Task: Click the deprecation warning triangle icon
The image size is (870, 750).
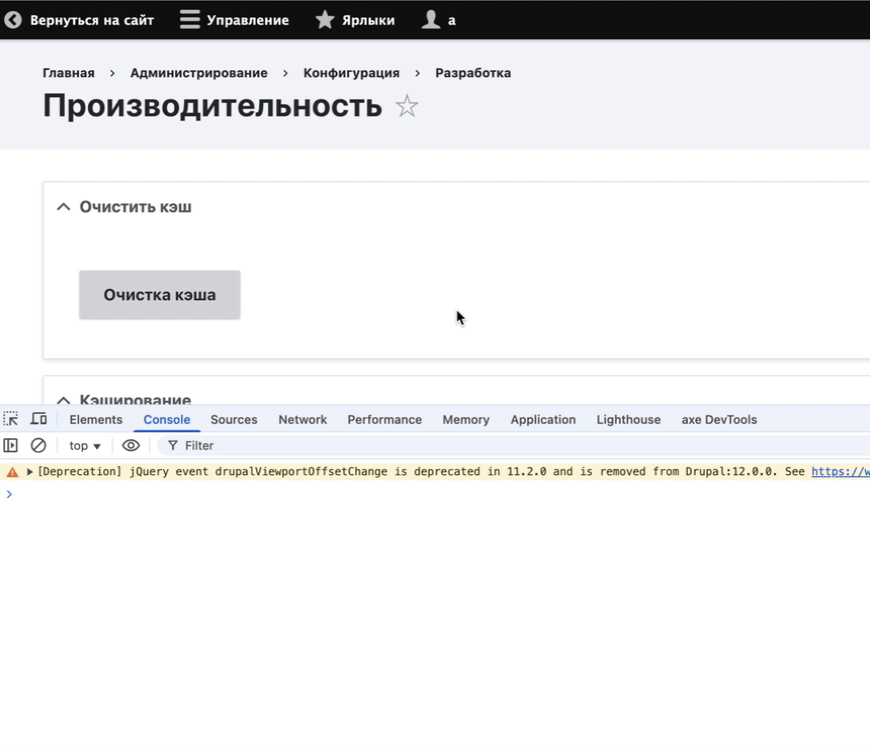Action: tap(12, 472)
